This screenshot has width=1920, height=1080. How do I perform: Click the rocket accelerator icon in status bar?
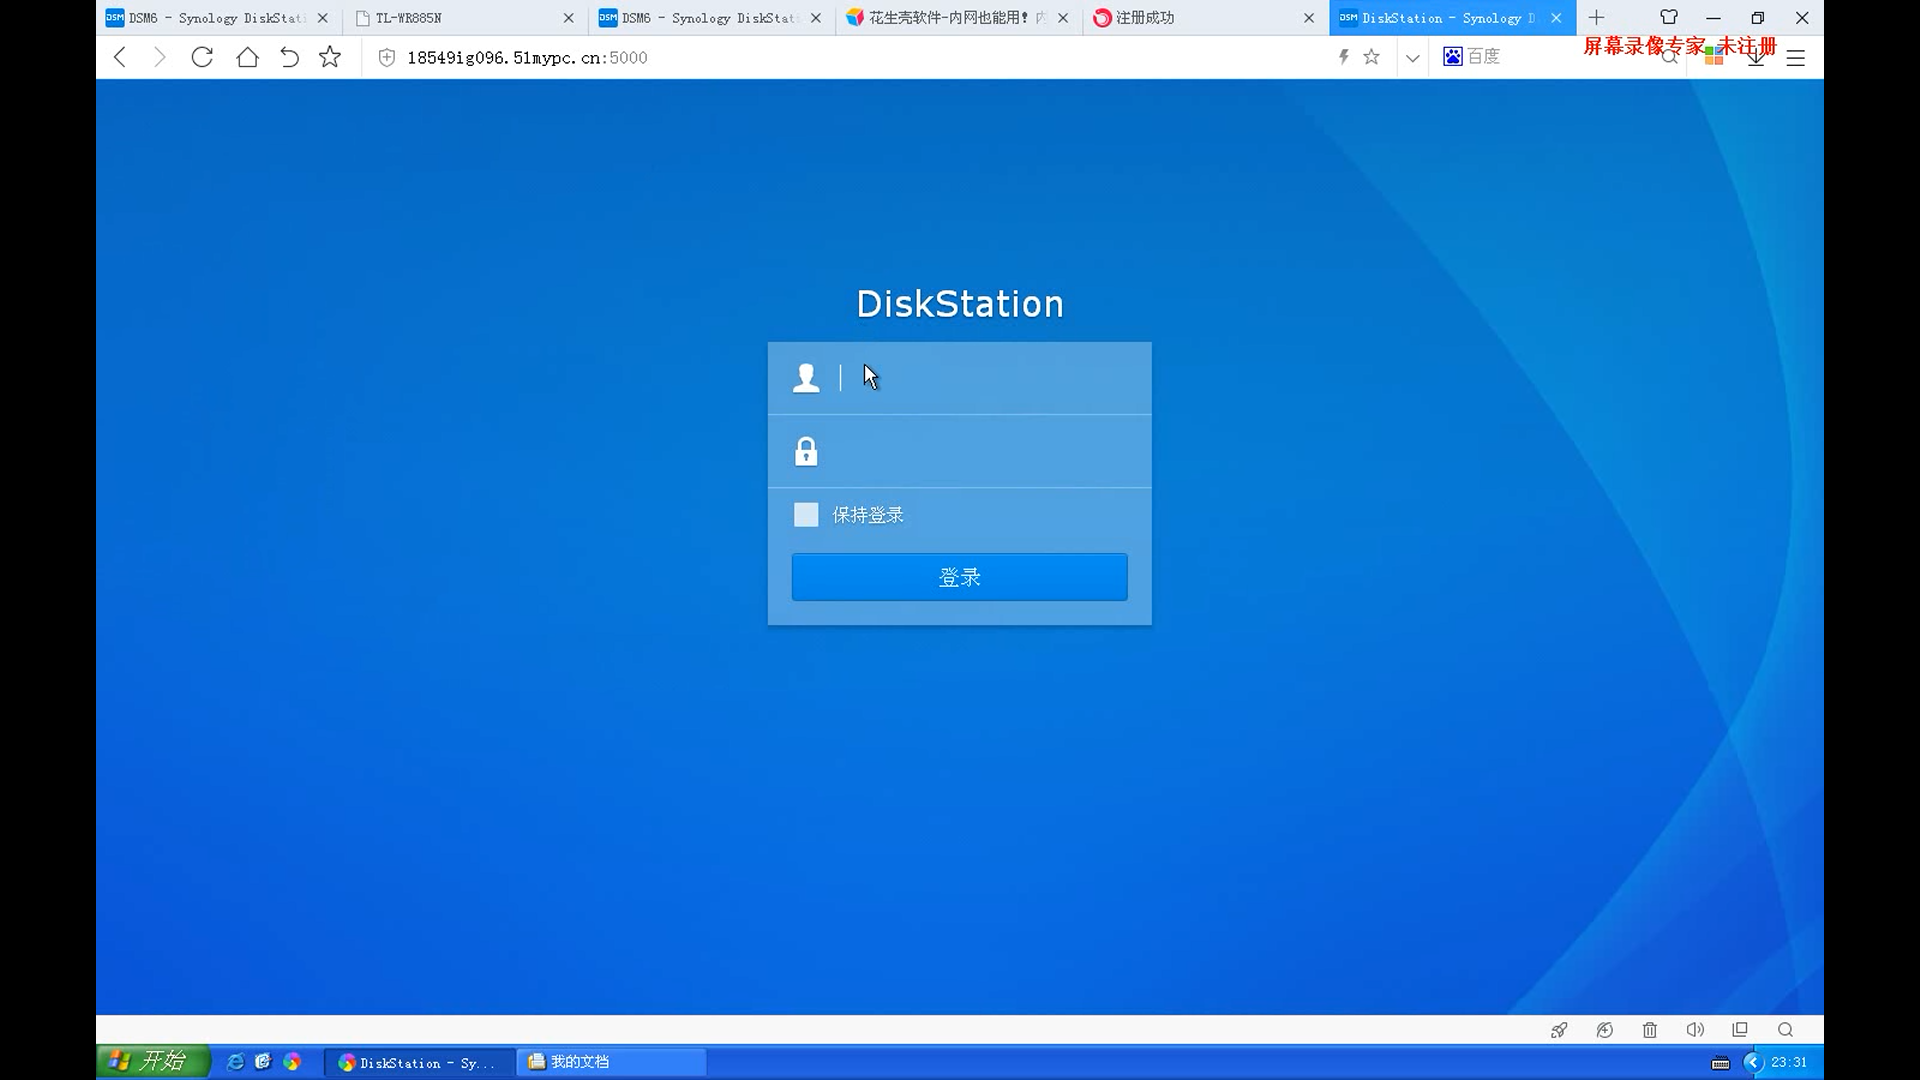(1559, 1030)
